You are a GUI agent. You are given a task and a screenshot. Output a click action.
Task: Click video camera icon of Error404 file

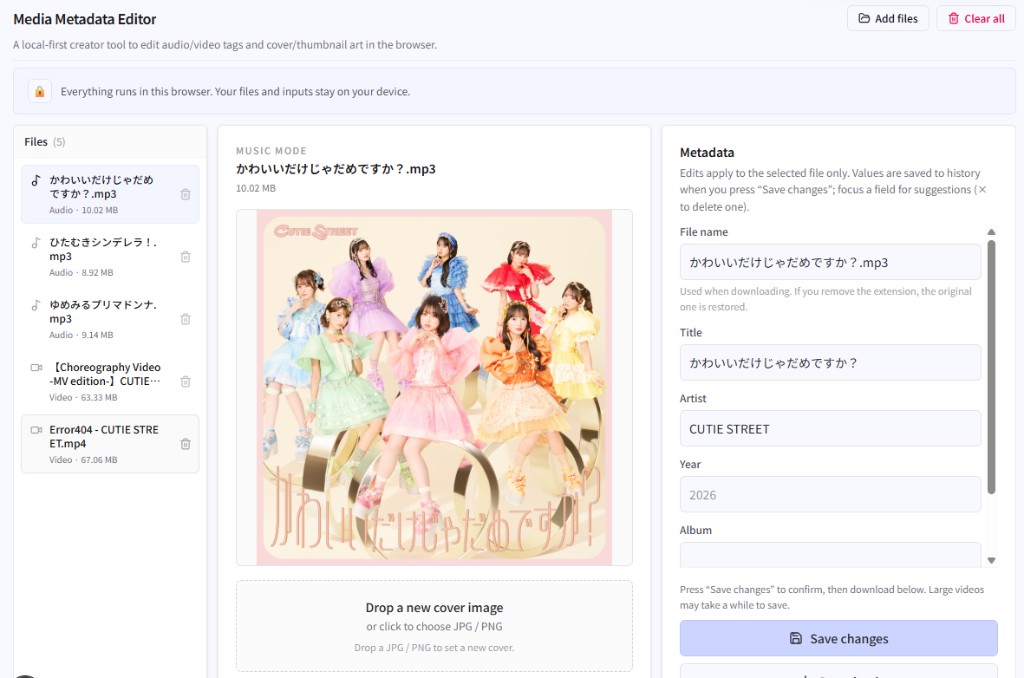37,430
